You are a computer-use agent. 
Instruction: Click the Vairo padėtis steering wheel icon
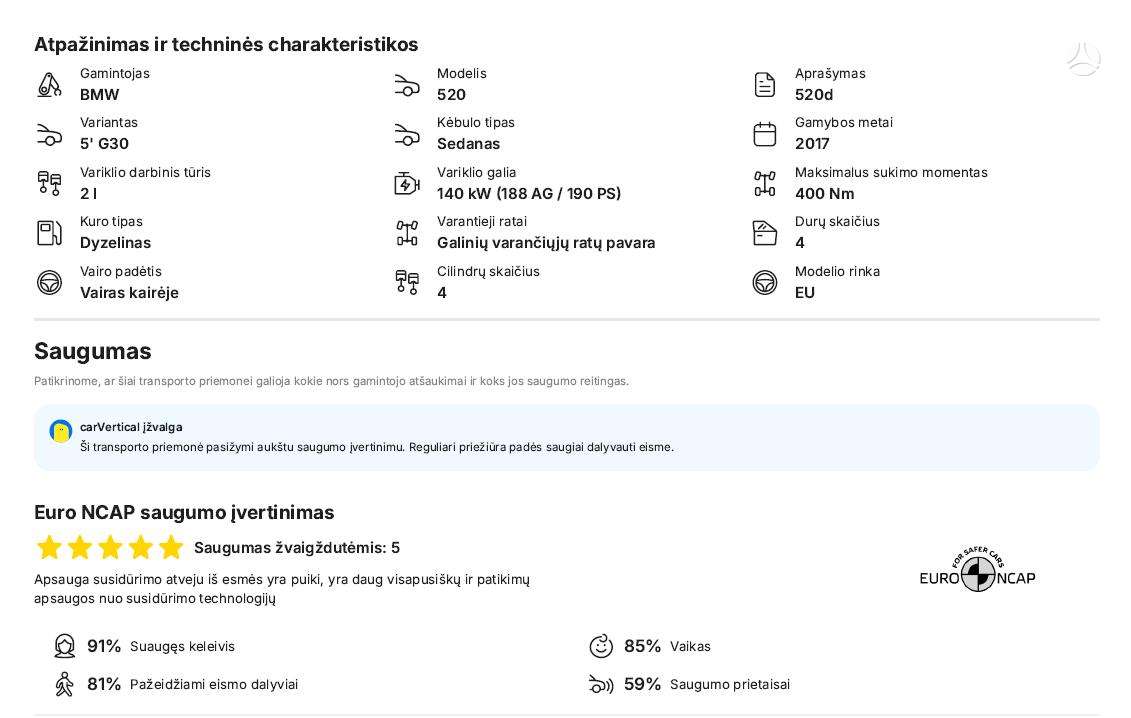tap(49, 282)
